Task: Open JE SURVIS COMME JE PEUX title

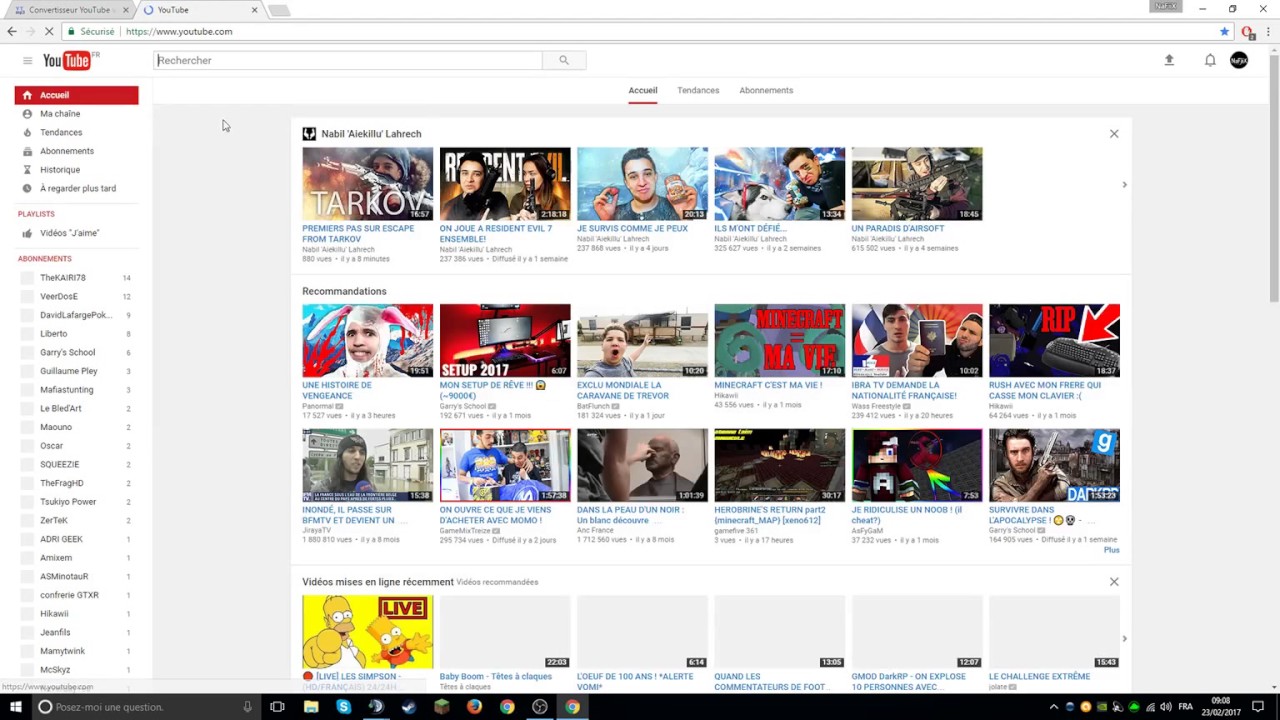Action: pos(632,228)
